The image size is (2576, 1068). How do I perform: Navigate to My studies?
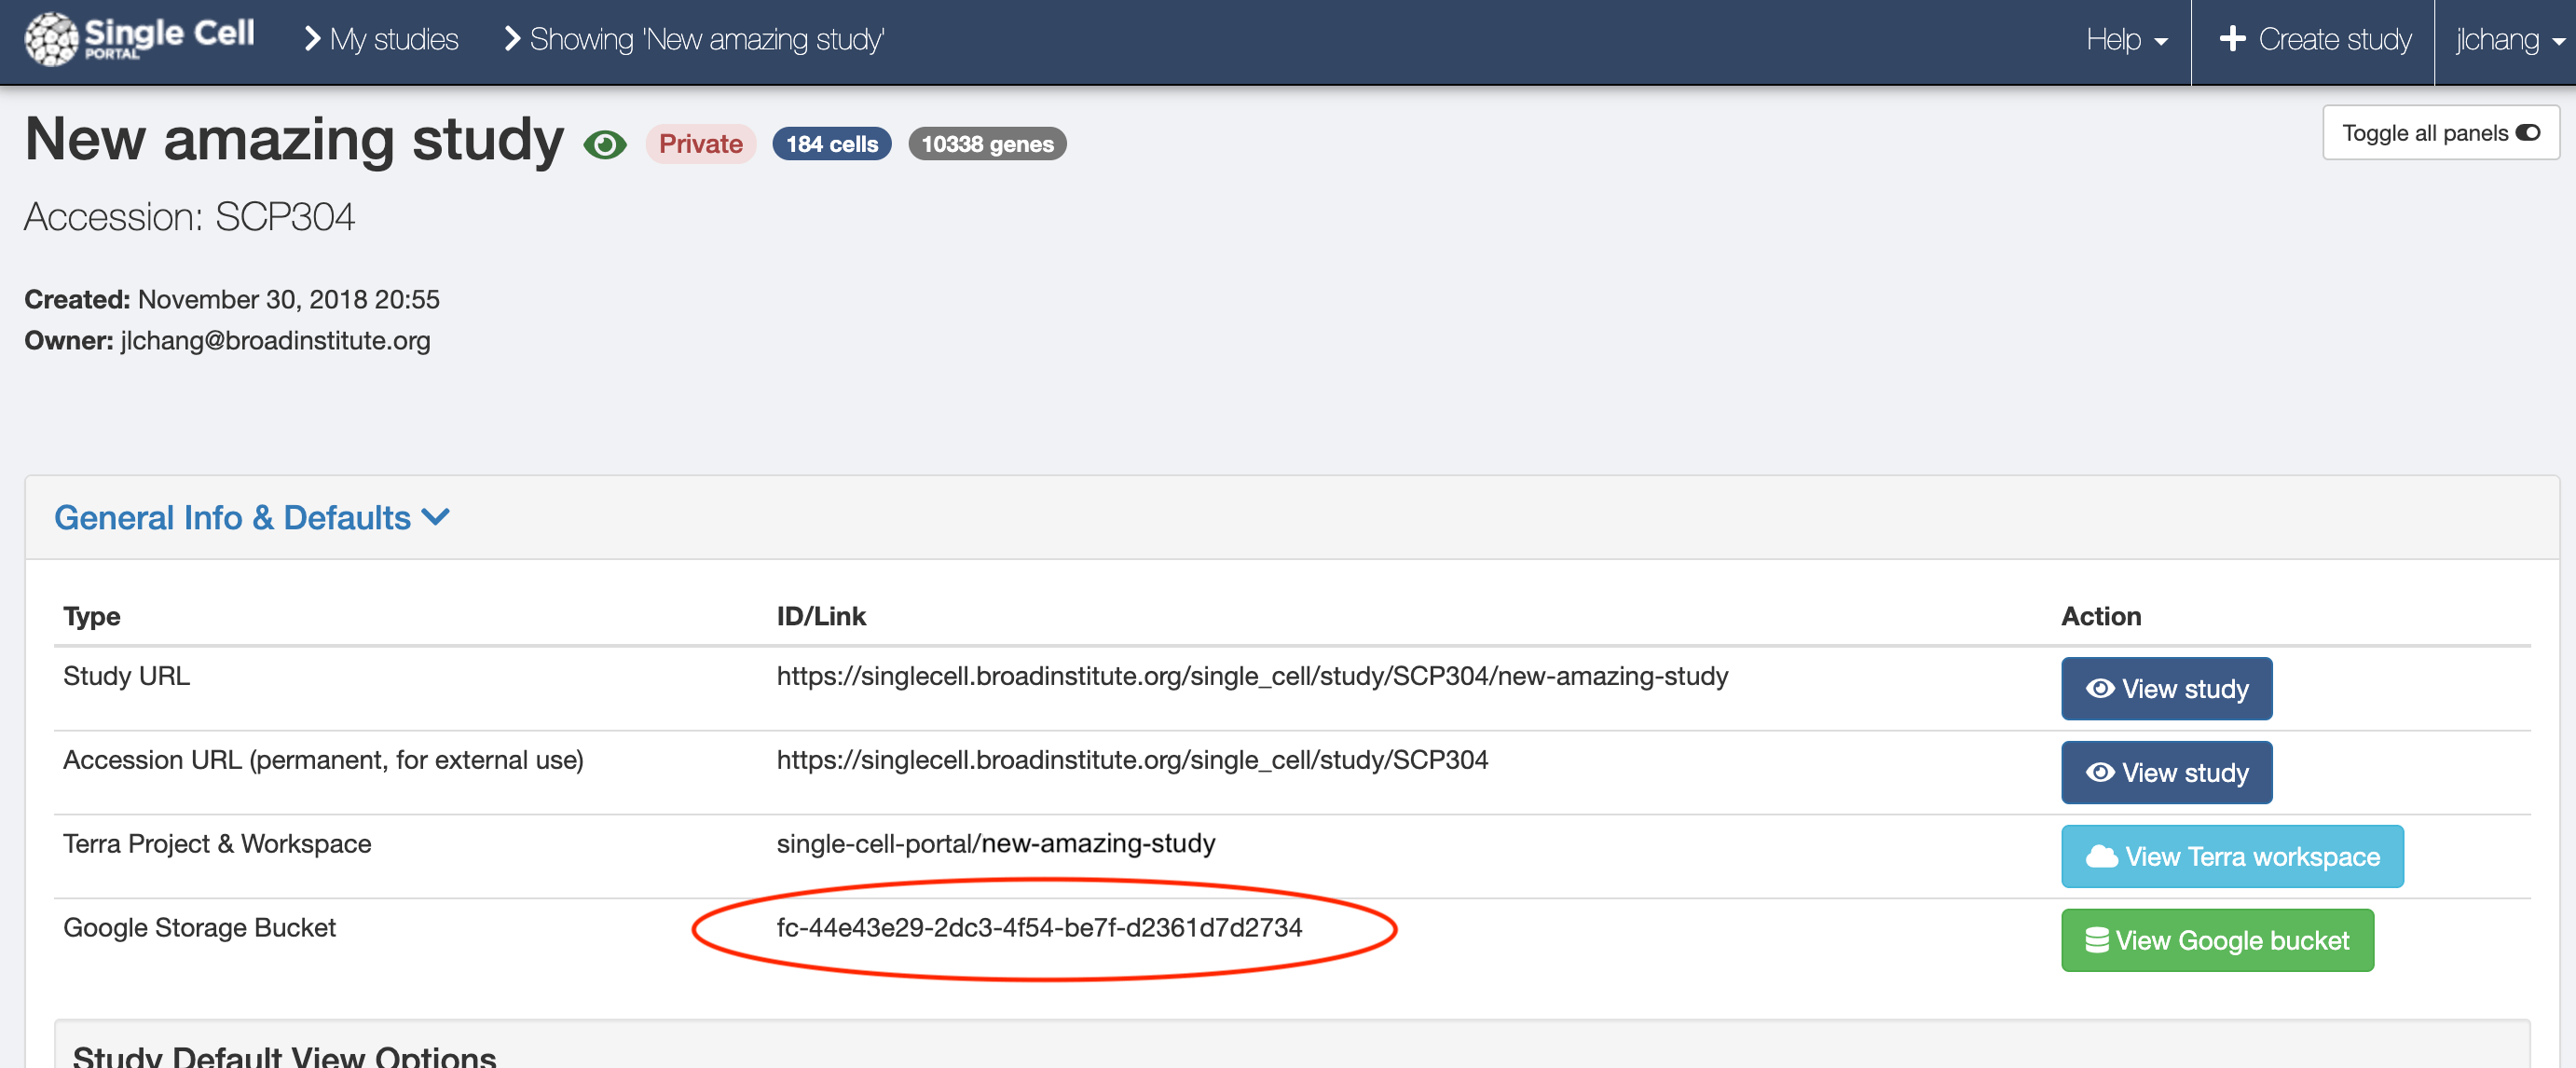click(x=395, y=39)
